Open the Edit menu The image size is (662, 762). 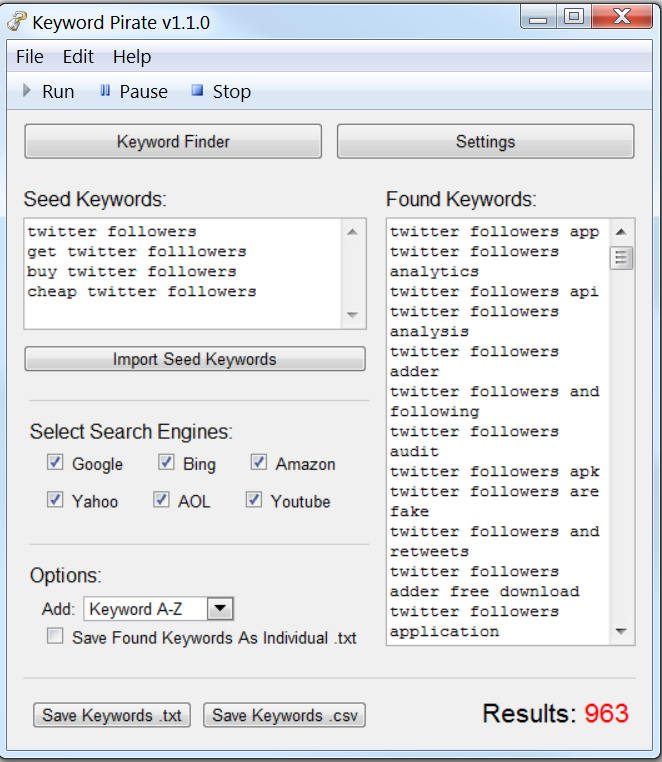point(78,57)
